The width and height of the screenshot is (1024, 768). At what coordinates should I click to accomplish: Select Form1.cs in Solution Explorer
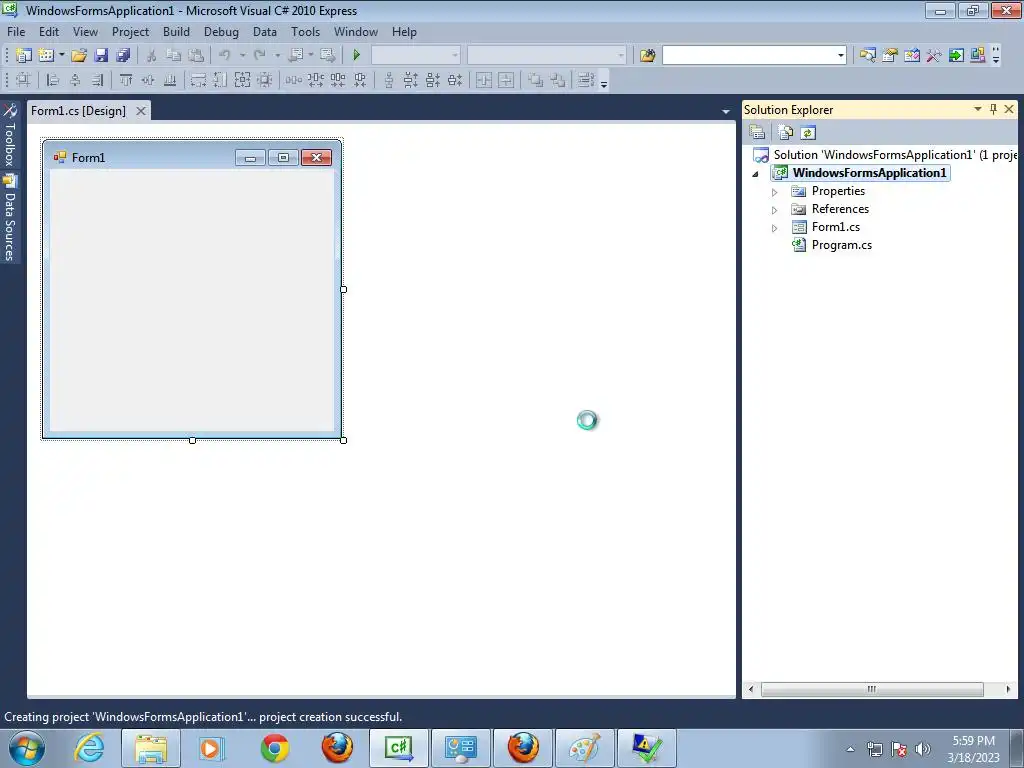pyautogui.click(x=835, y=227)
